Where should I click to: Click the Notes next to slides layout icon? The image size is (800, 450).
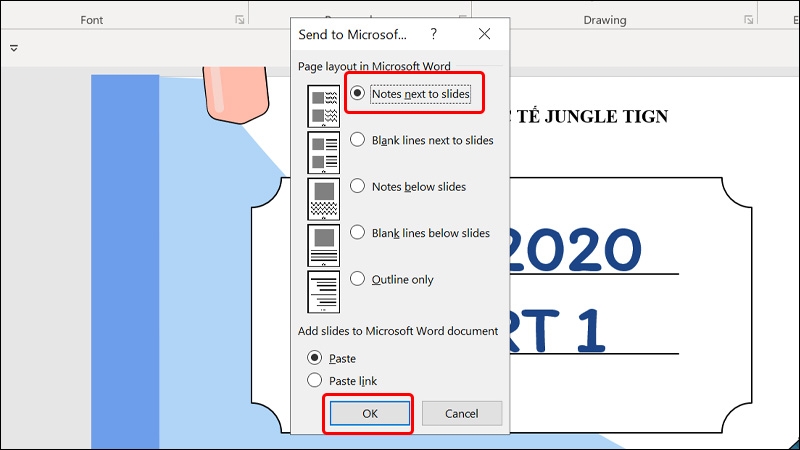(323, 106)
